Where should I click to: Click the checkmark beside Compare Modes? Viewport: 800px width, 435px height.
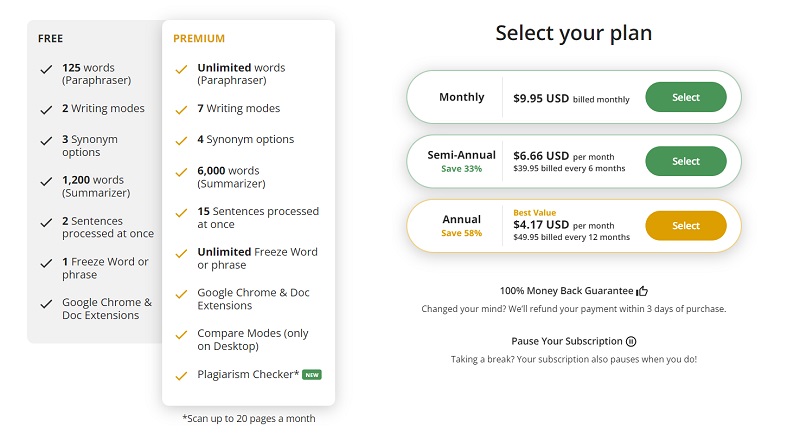[181, 335]
